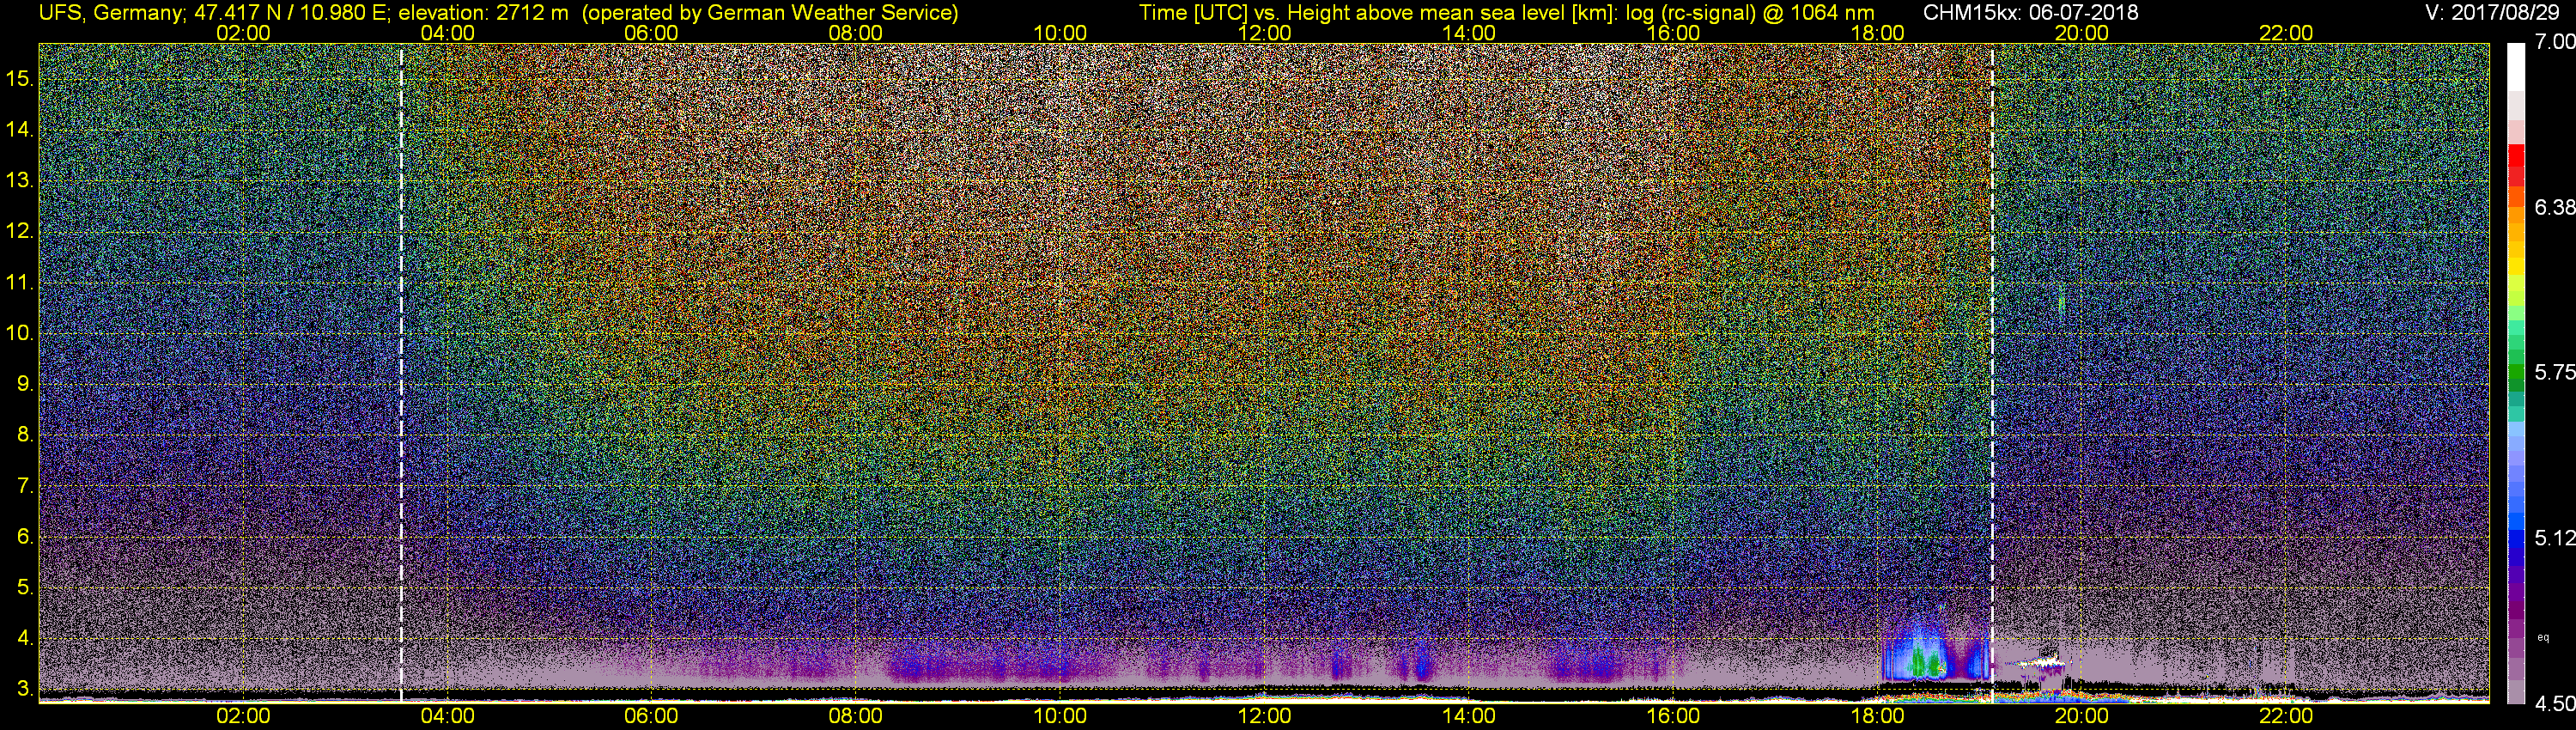This screenshot has width=2576, height=730.
Task: Click the small green streak near 11 km
Action: coord(2060,301)
